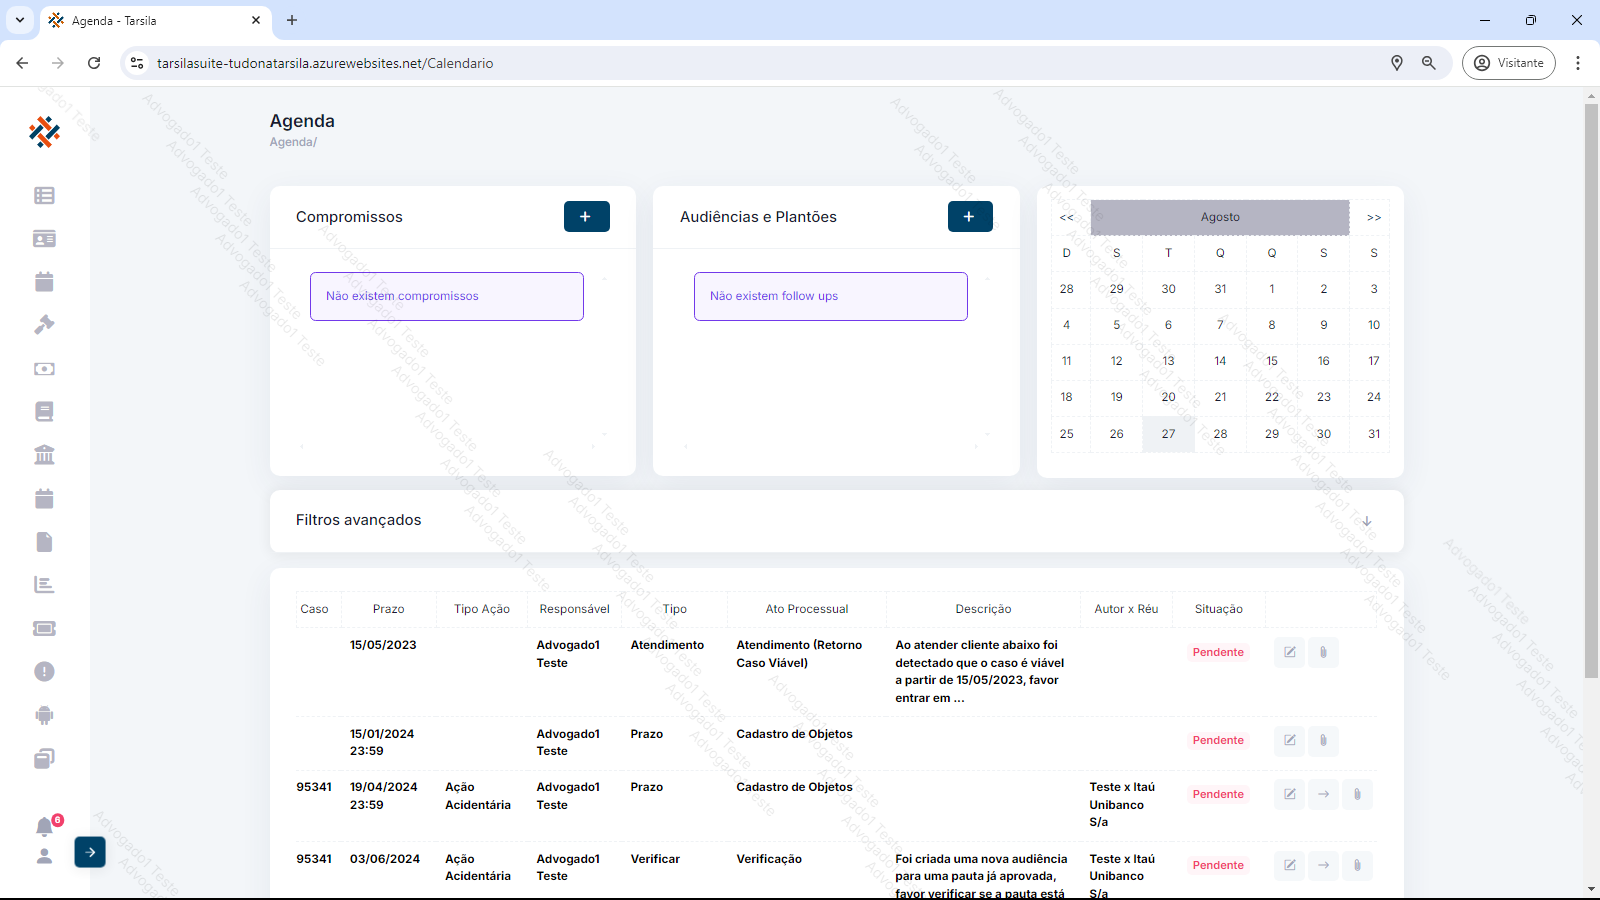Click the money bill sidebar icon
The height and width of the screenshot is (900, 1600).
click(x=44, y=369)
